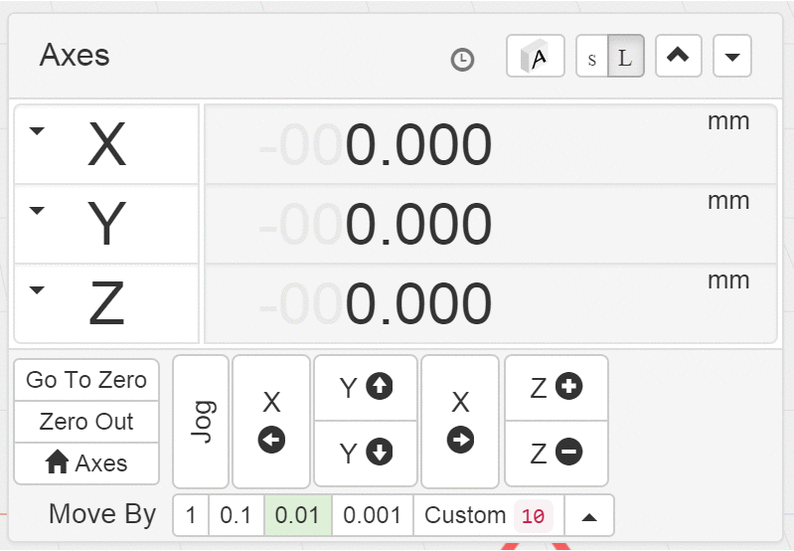
Task: Click the Custom move-by value 10
Action: [533, 516]
